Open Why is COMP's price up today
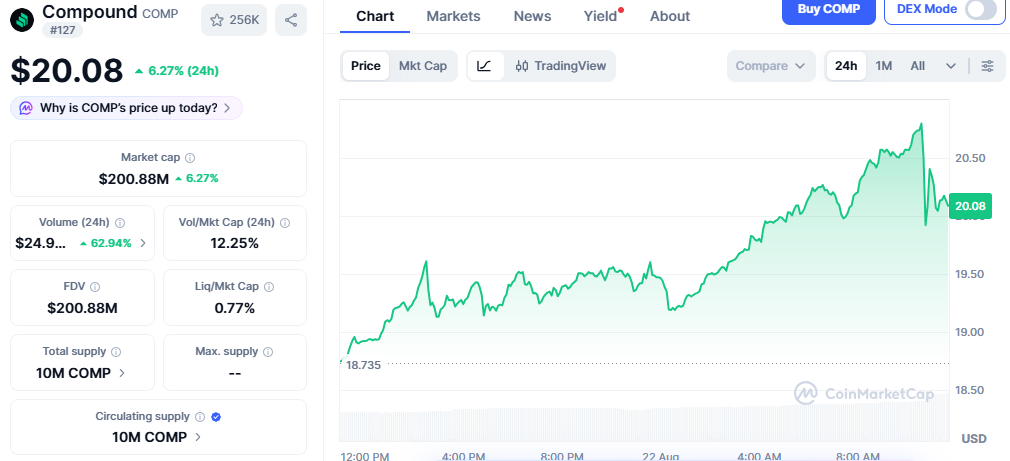1010x461 pixels. coord(126,108)
